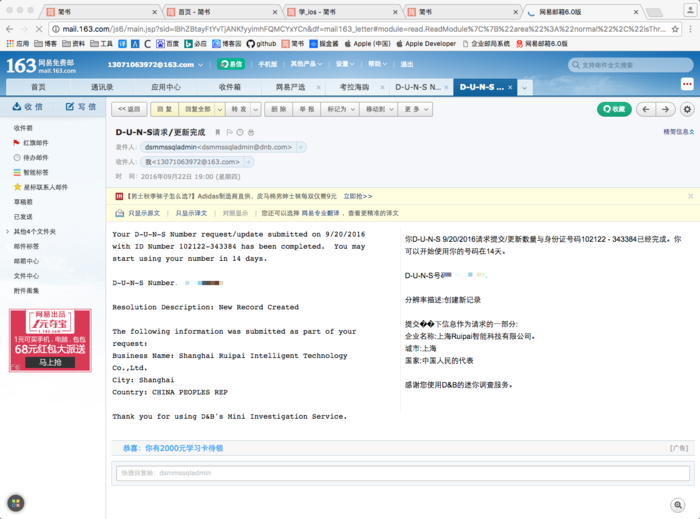The height and width of the screenshot is (519, 700).
Task: Bookmark page with star in address bar
Action: [x=675, y=29]
